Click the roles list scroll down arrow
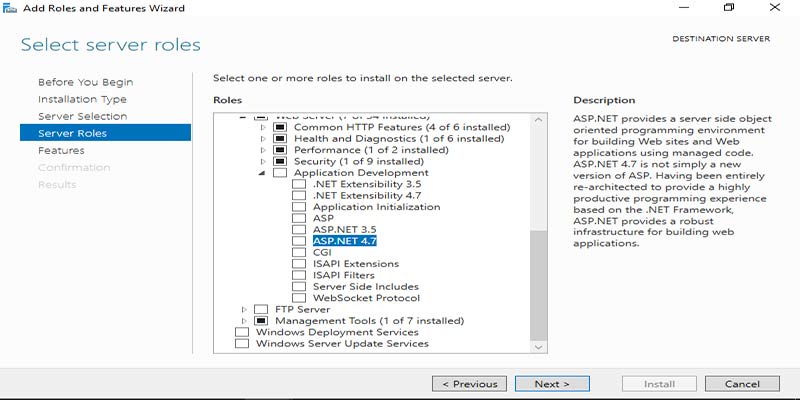 coord(539,346)
